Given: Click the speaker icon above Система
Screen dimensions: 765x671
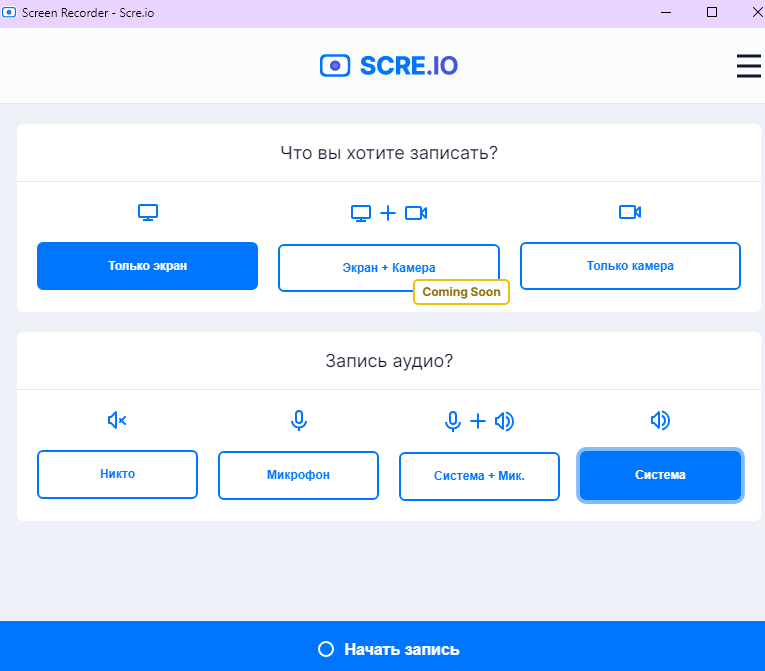Looking at the screenshot, I should point(660,420).
